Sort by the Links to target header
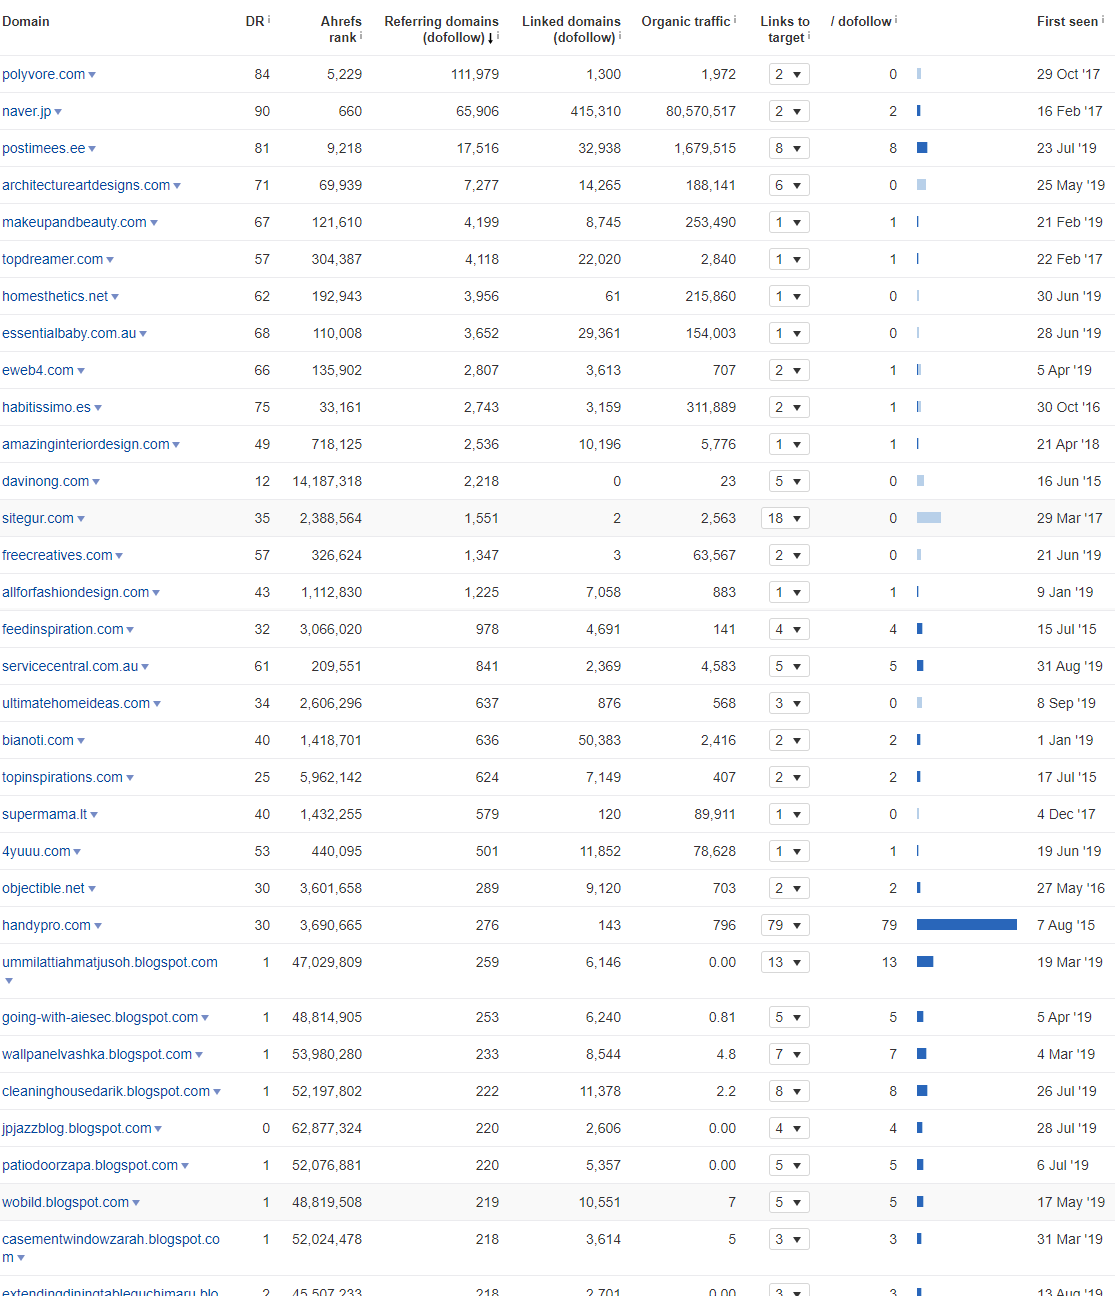 point(785,29)
